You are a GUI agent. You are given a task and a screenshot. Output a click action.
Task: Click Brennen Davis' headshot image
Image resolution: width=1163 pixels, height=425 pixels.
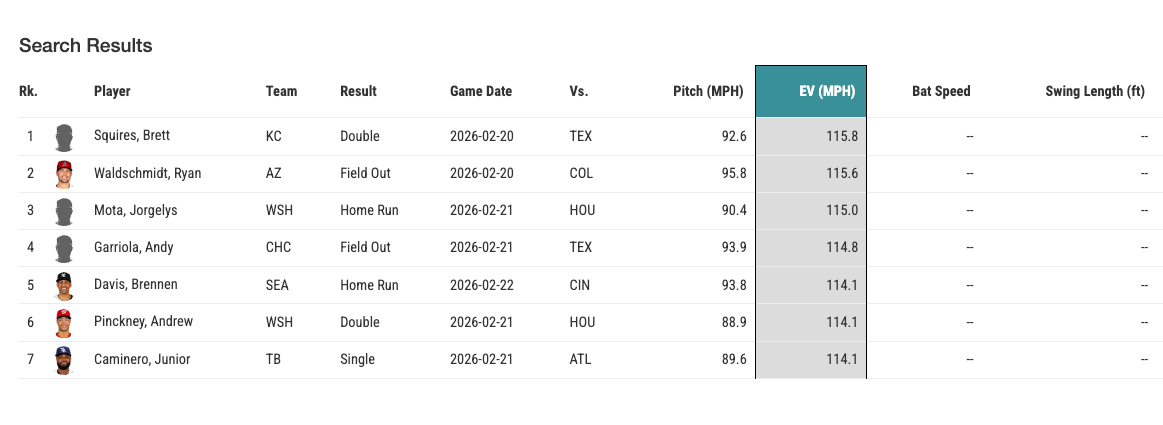[x=65, y=285]
